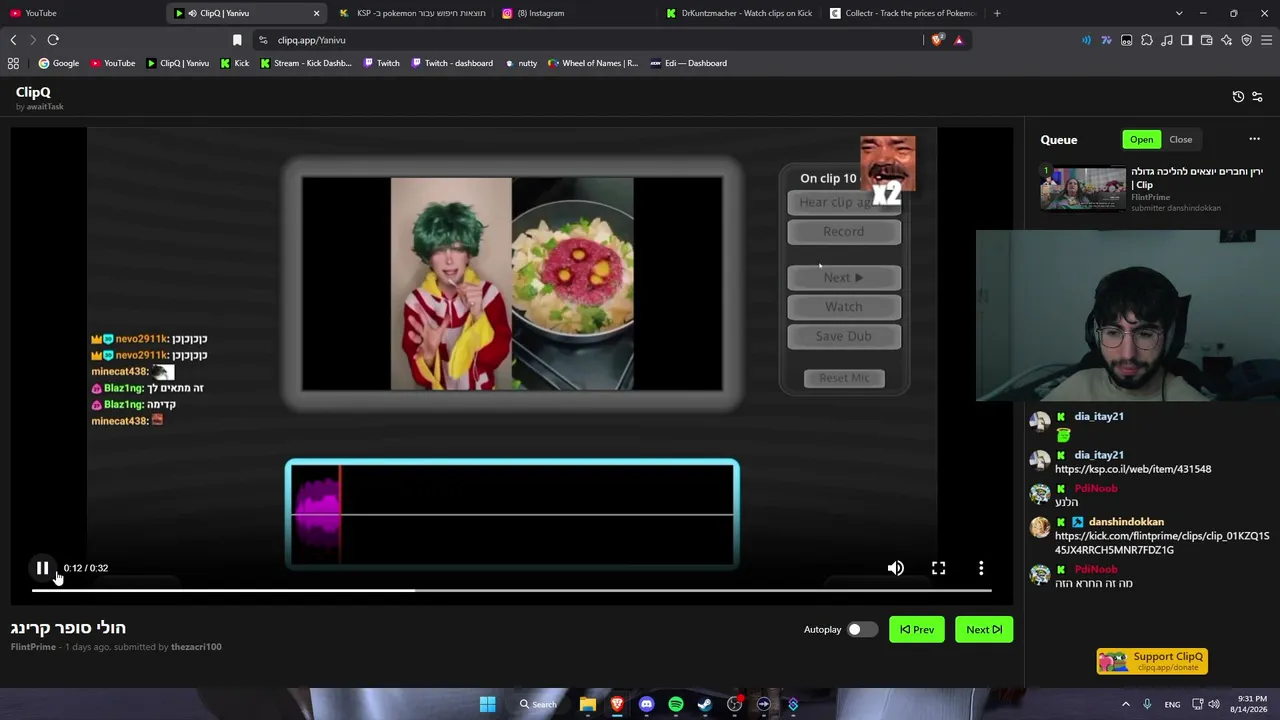
Task: Switch to the KSP pokemon search tab
Action: coord(413,13)
